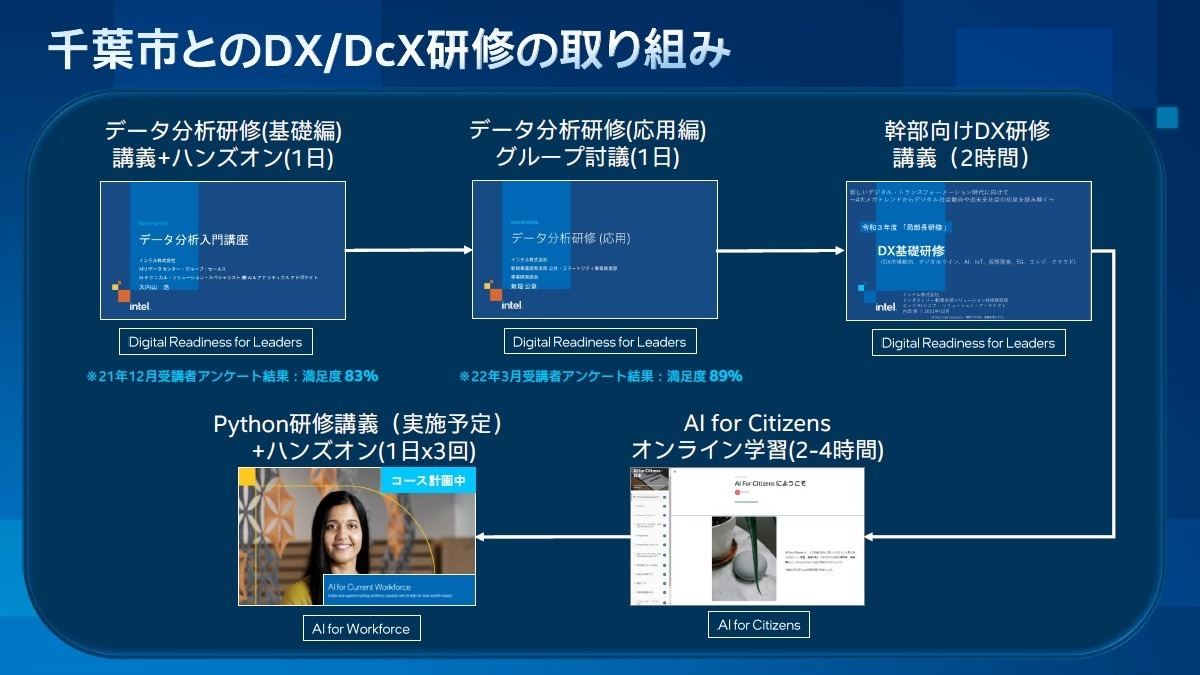Click the slide title 千葉市とのDX/DcX研修の取り組み

388,52
